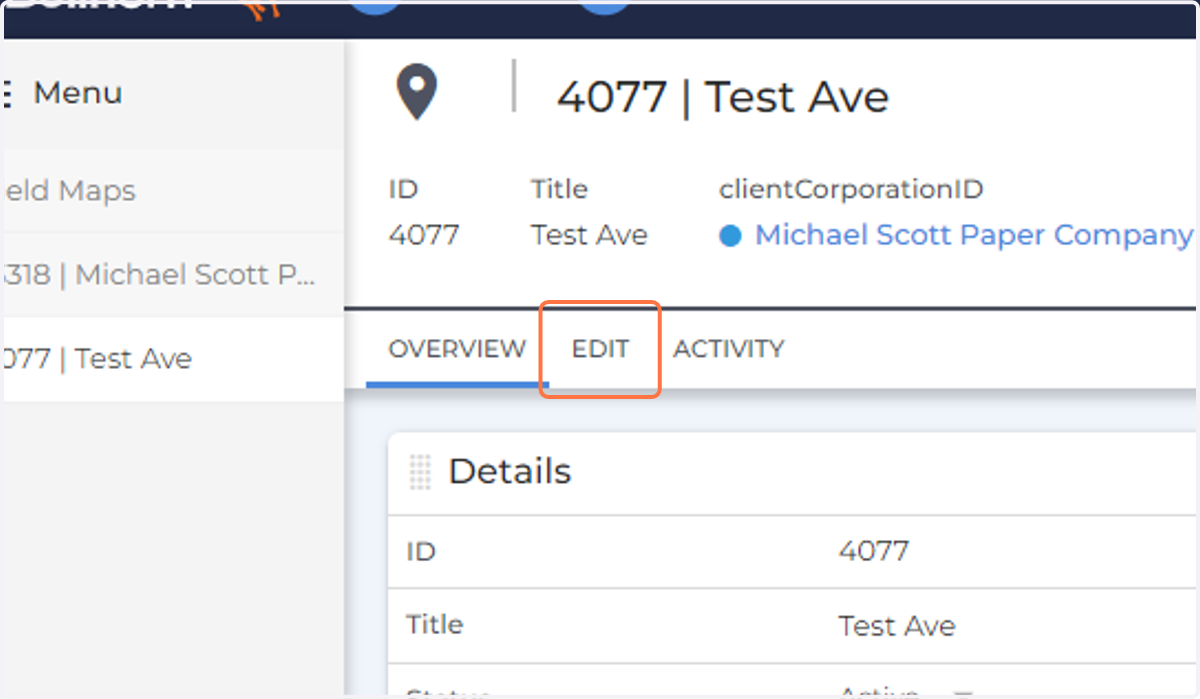Click the ID value 4077 in Details
This screenshot has height=699, width=1200.
click(x=874, y=551)
